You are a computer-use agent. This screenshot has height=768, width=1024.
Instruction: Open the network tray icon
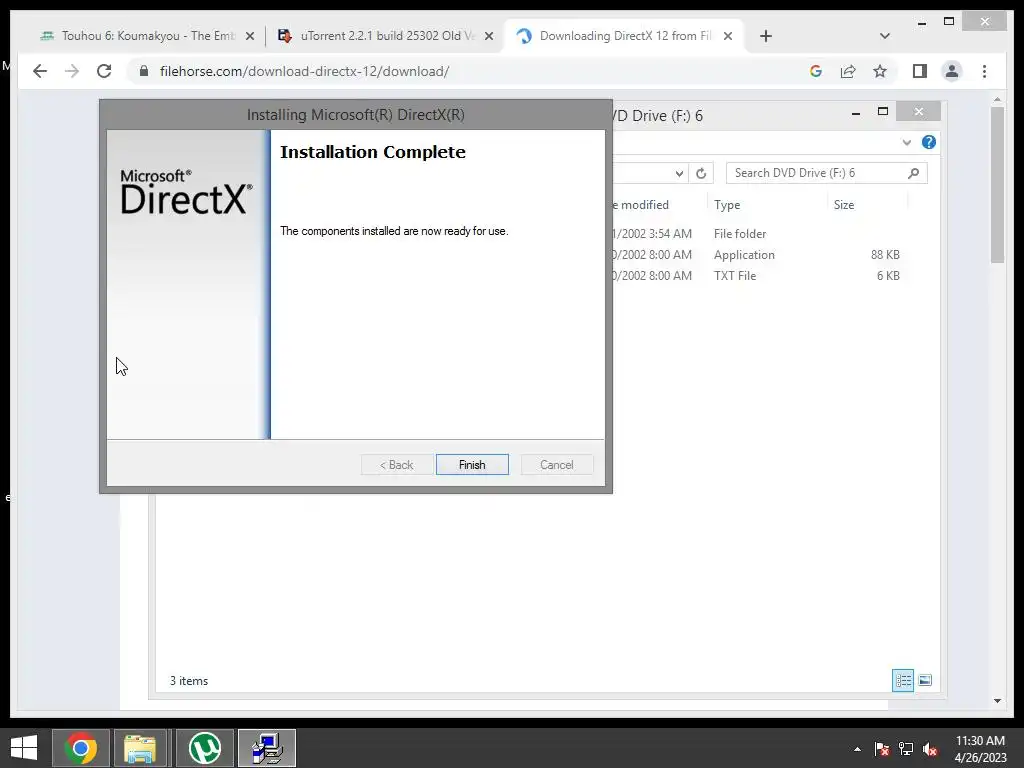tap(906, 749)
